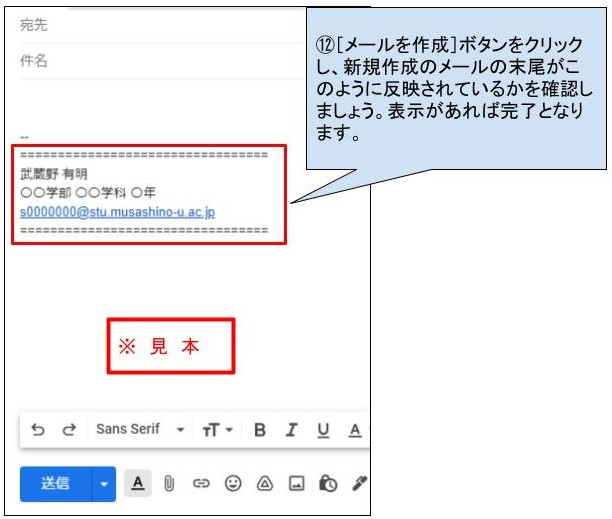Toggle underline formatting

[x=323, y=430]
